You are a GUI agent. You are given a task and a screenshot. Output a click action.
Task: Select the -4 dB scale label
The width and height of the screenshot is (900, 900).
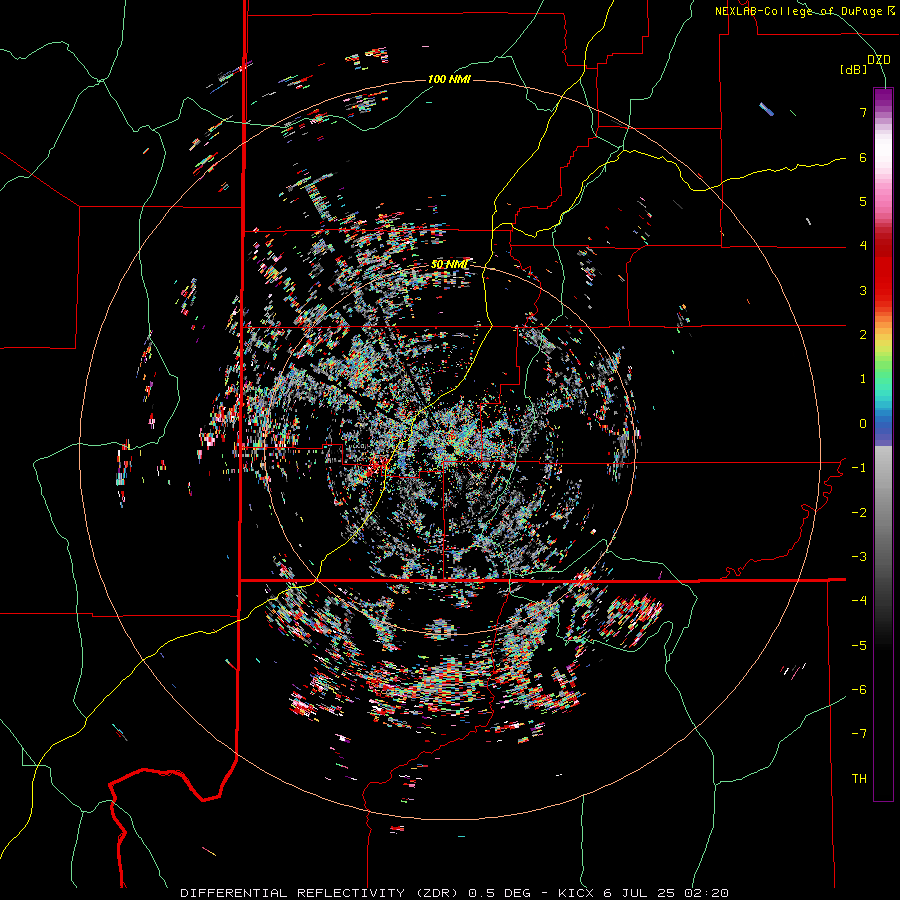(859, 601)
